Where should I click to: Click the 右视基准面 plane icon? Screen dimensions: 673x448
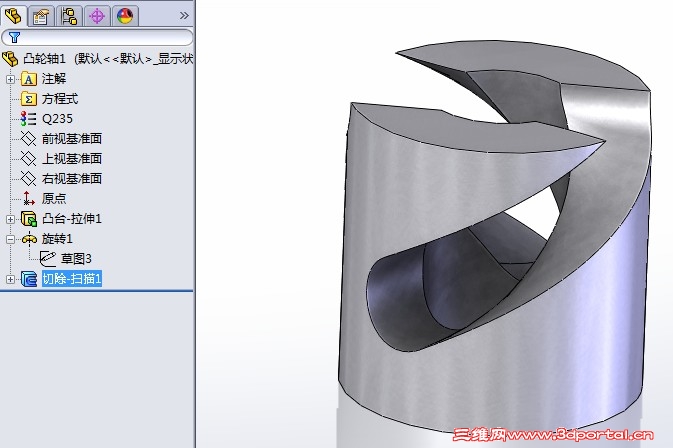[x=29, y=178]
